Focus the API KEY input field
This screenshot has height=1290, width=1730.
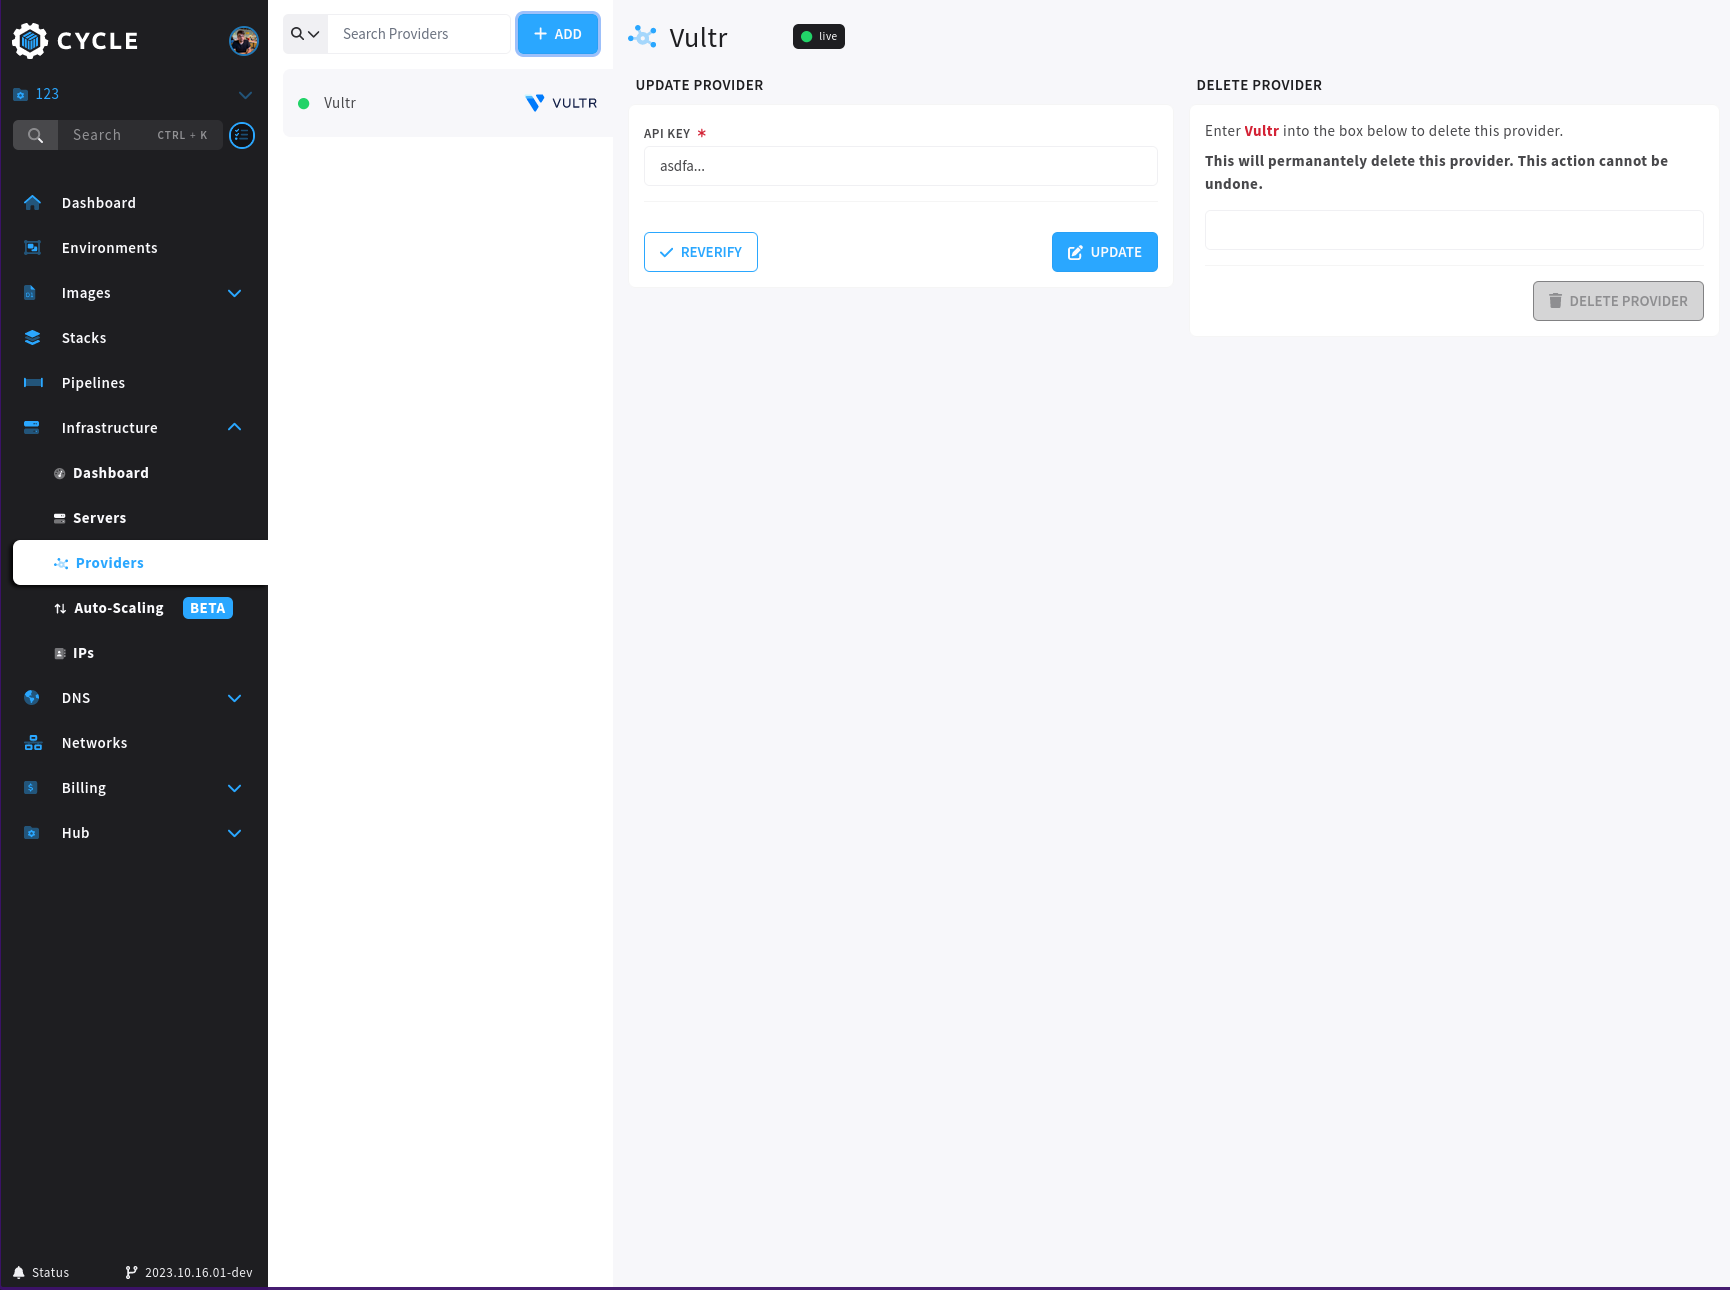pos(901,166)
